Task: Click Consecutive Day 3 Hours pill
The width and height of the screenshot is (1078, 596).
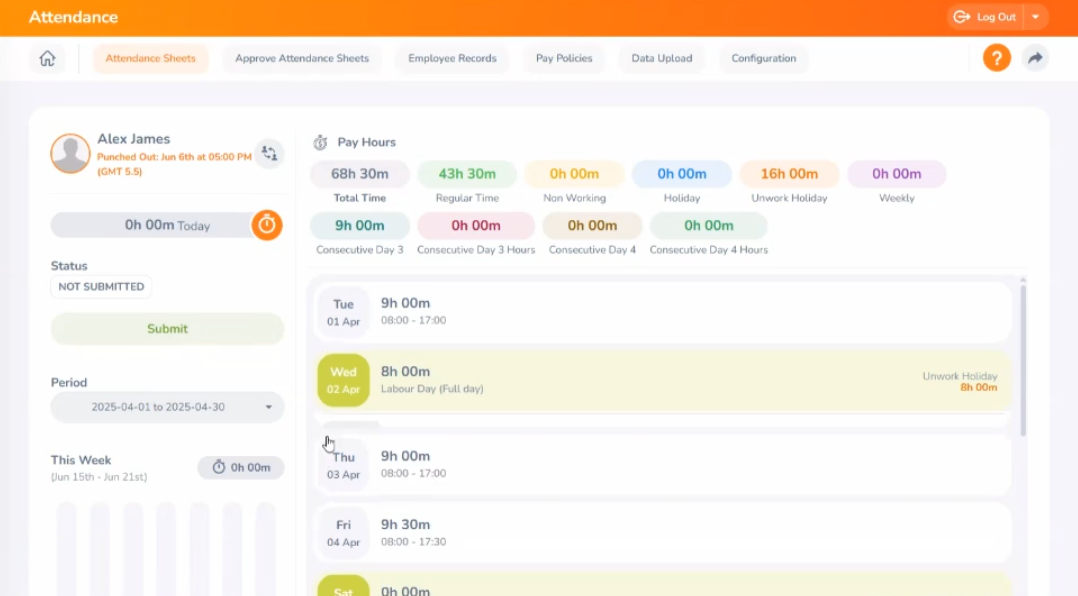Action: pyautogui.click(x=476, y=225)
